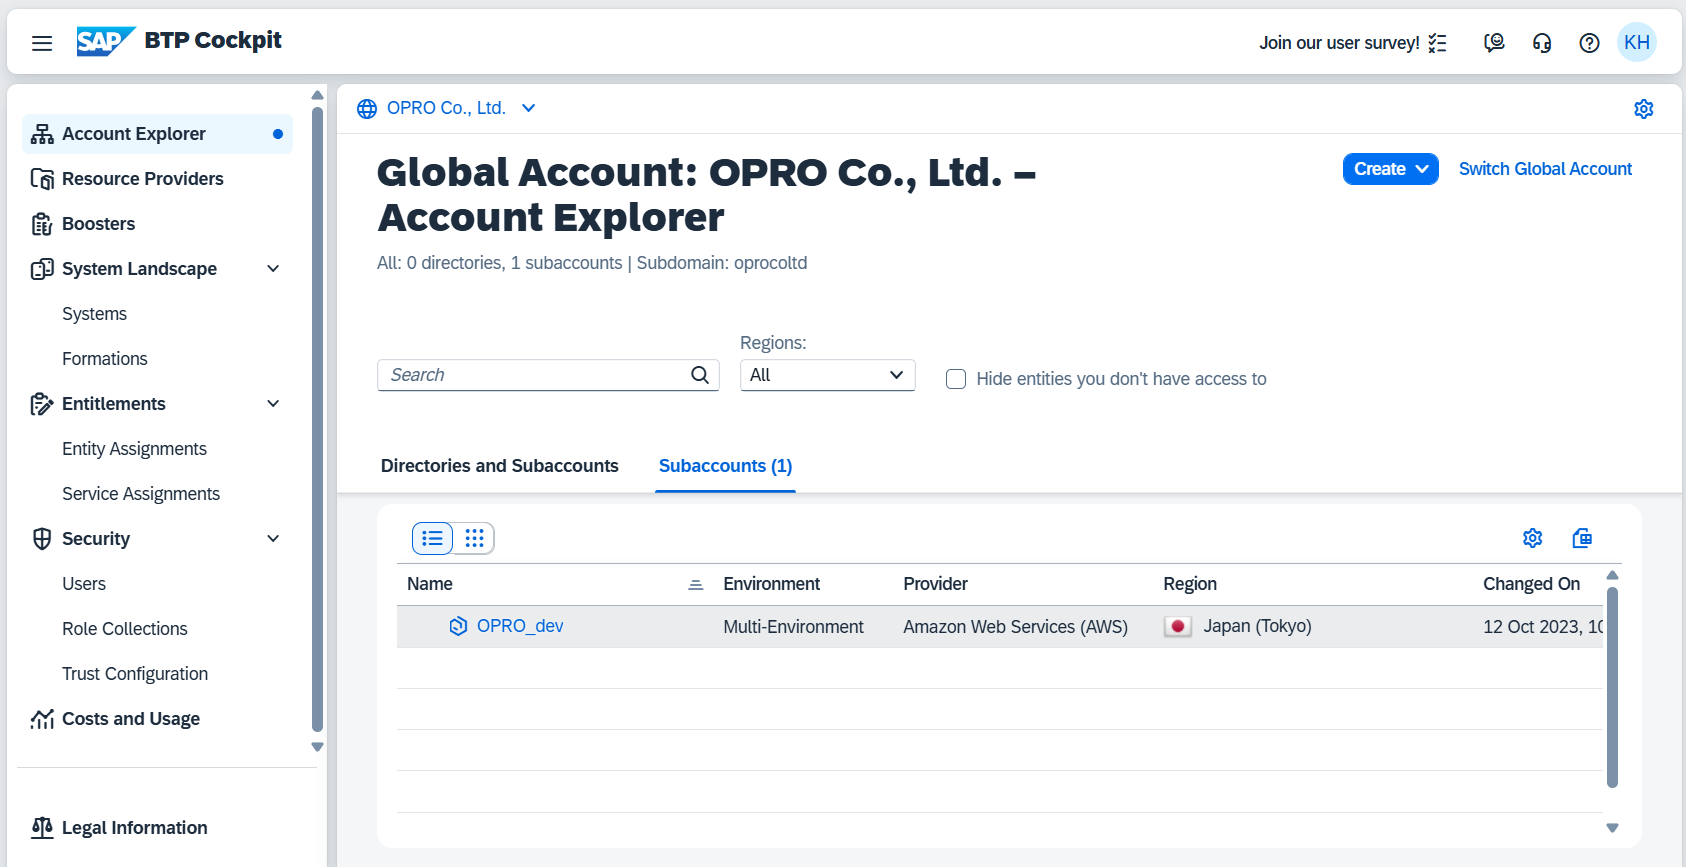This screenshot has height=867, width=1686.
Task: Open table settings gear icon
Action: point(1532,538)
